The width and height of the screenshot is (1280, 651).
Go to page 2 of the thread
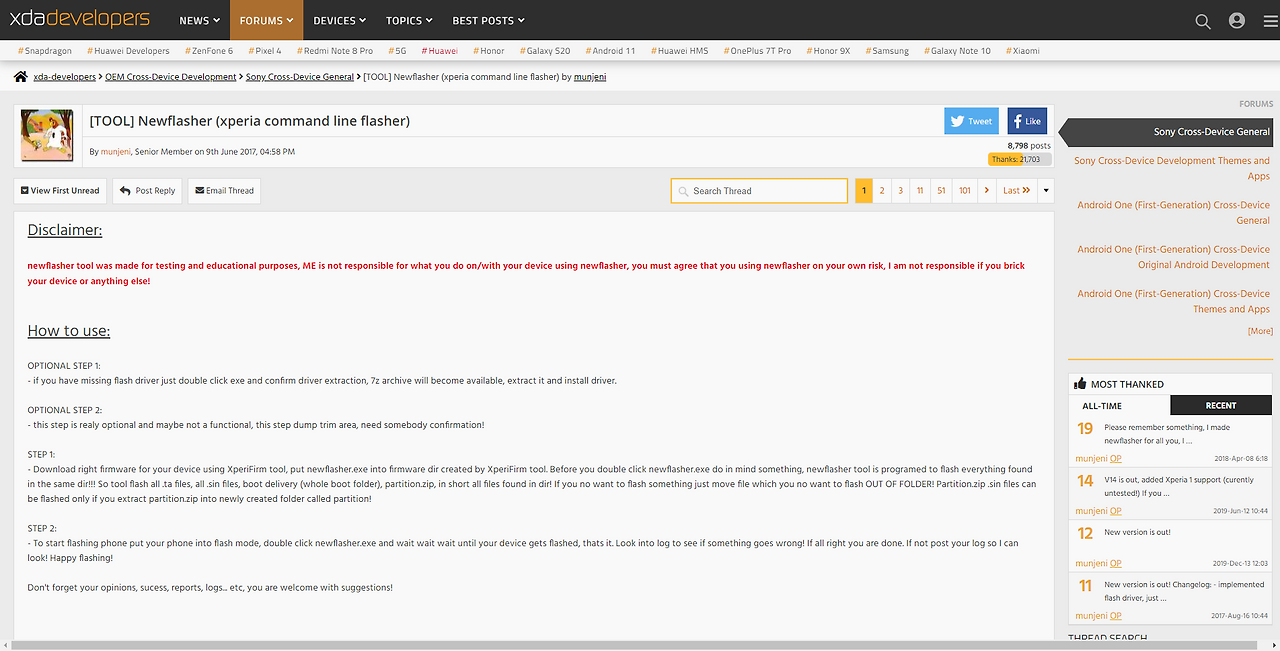(x=882, y=190)
